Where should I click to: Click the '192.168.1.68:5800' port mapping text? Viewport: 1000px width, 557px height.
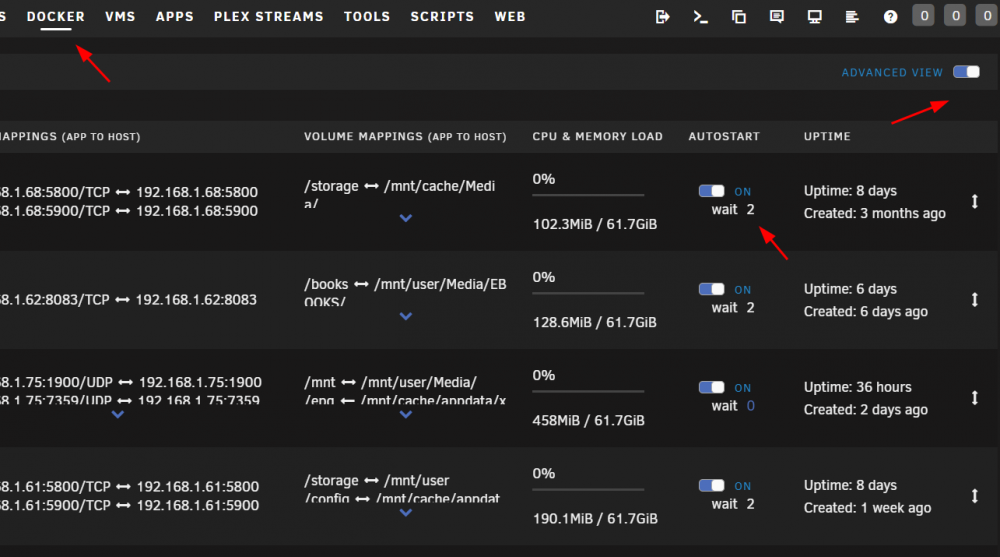point(197,192)
